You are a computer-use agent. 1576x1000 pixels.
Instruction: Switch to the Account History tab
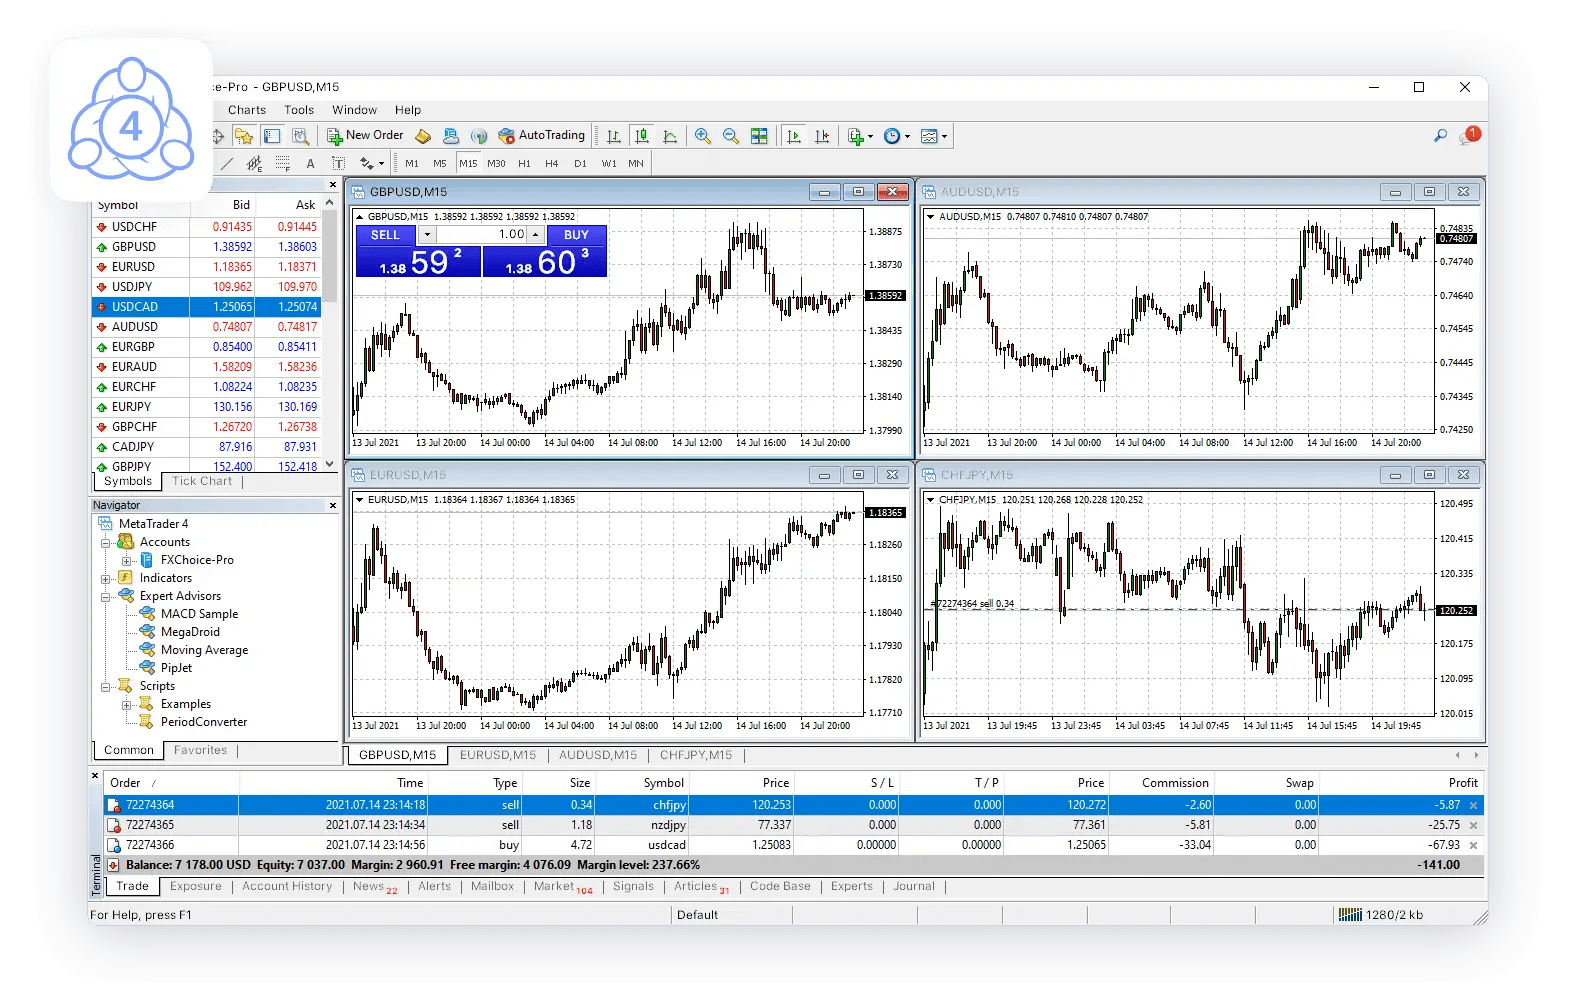pyautogui.click(x=287, y=886)
